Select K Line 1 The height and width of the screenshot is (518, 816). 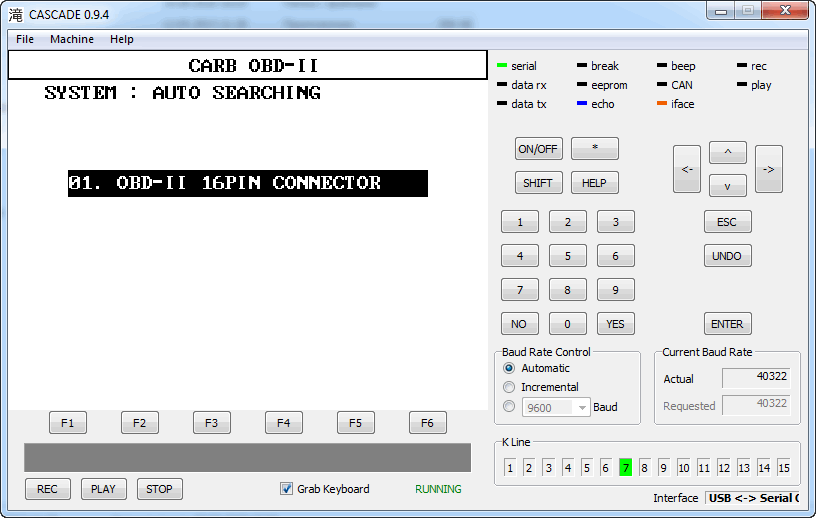(x=510, y=468)
